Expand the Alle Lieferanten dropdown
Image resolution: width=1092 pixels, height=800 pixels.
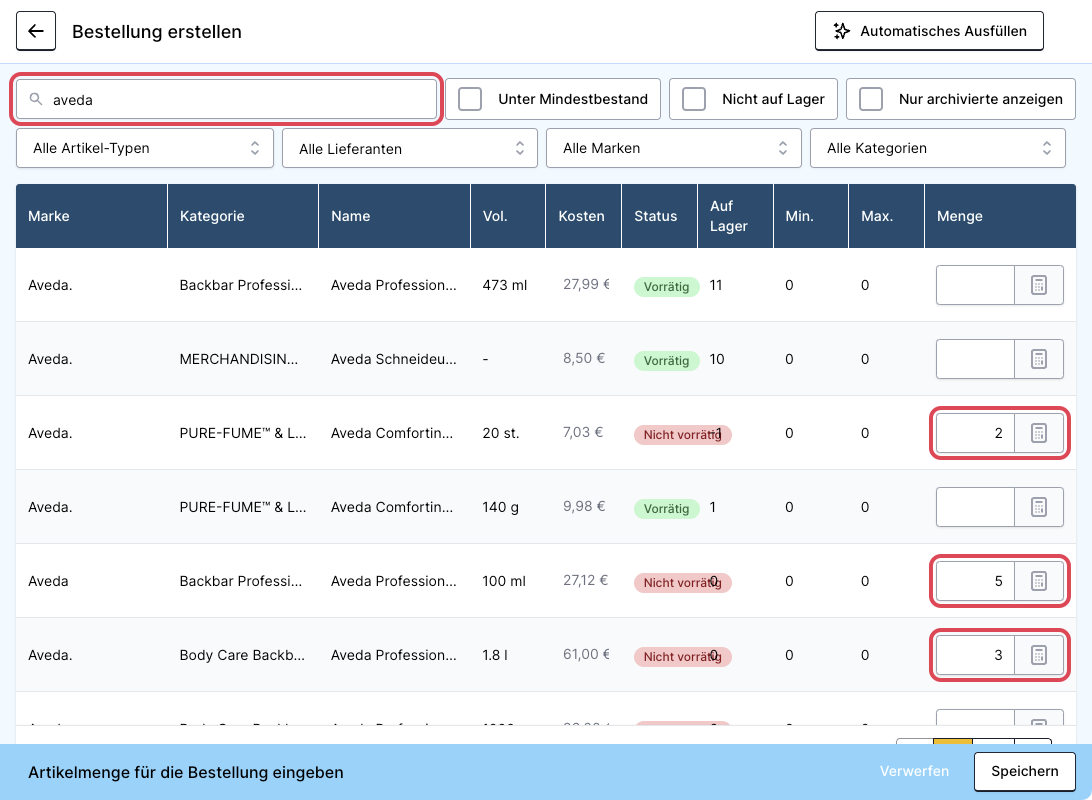click(410, 148)
